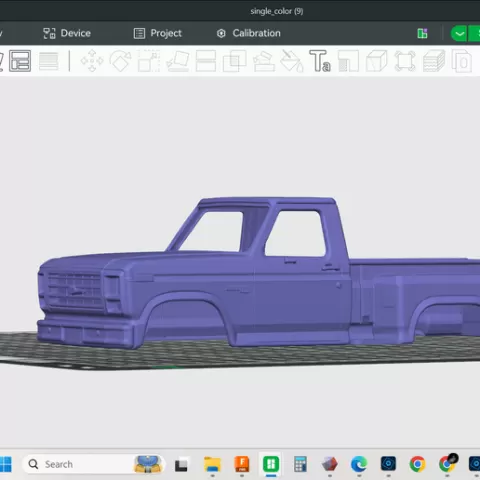Image resolution: width=480 pixels, height=480 pixels.
Task: Select the corner-shaped Seam painting tool
Action: click(x=348, y=61)
